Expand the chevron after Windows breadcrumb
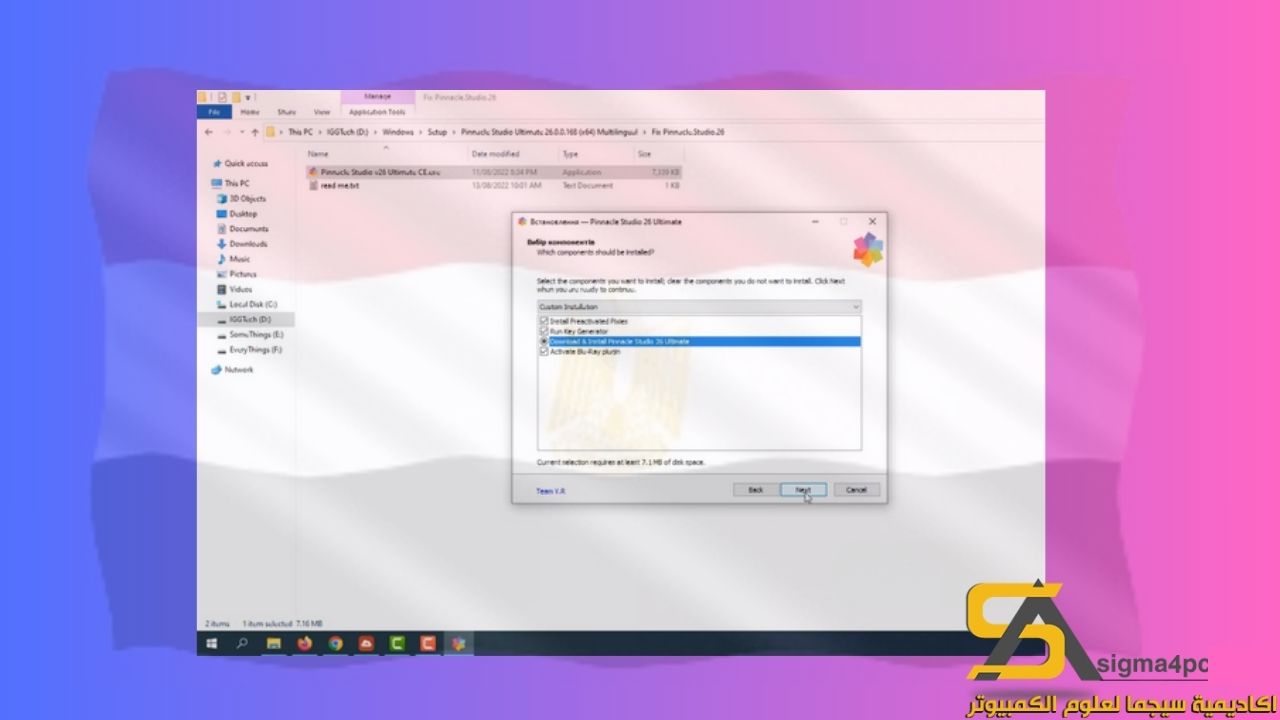 [419, 132]
